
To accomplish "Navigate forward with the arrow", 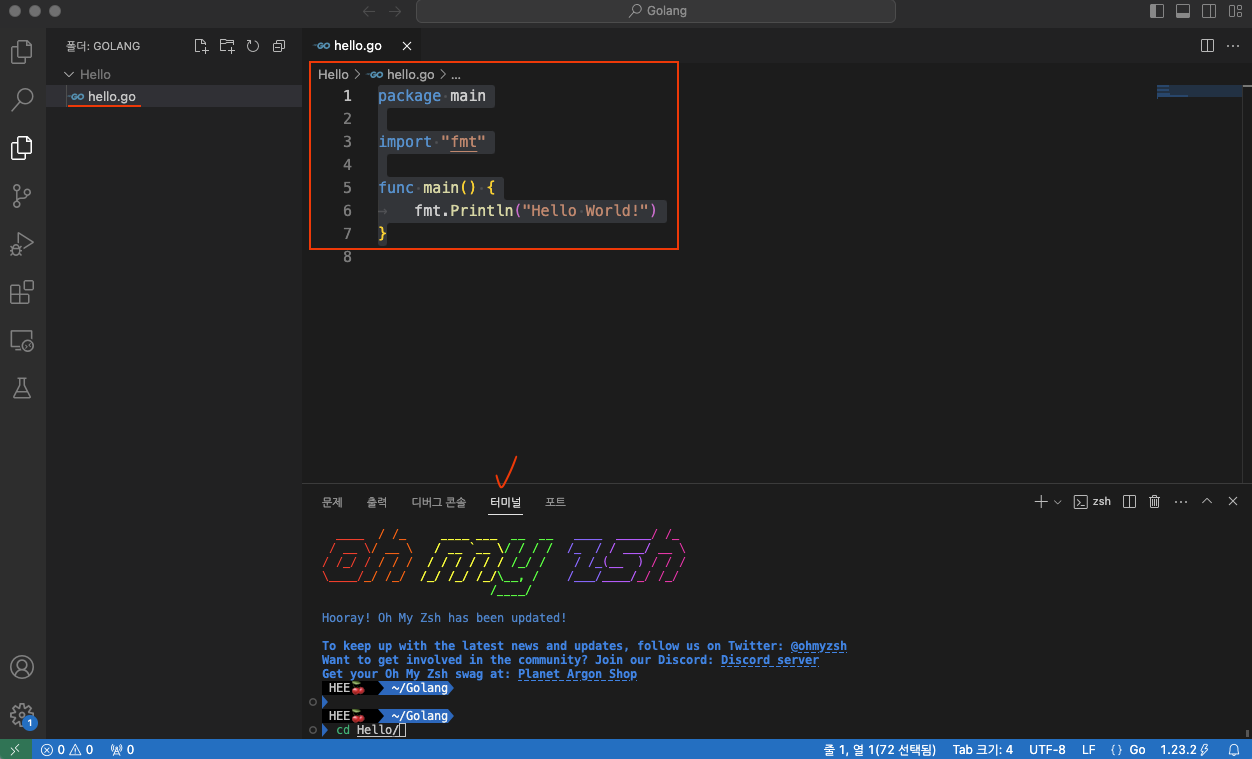I will pos(395,11).
